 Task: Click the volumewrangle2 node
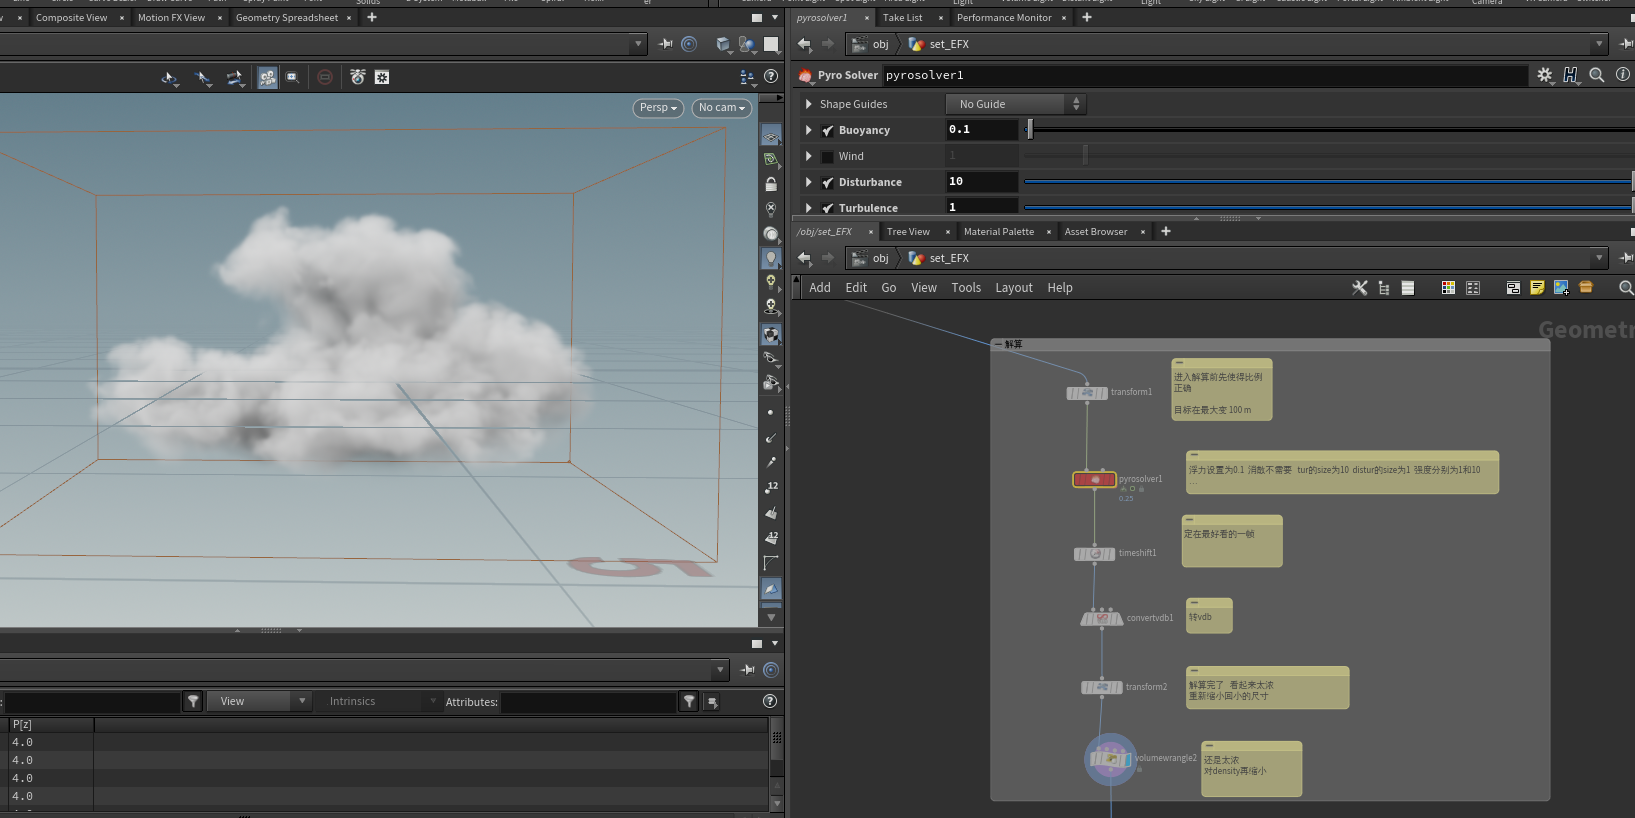(1110, 759)
